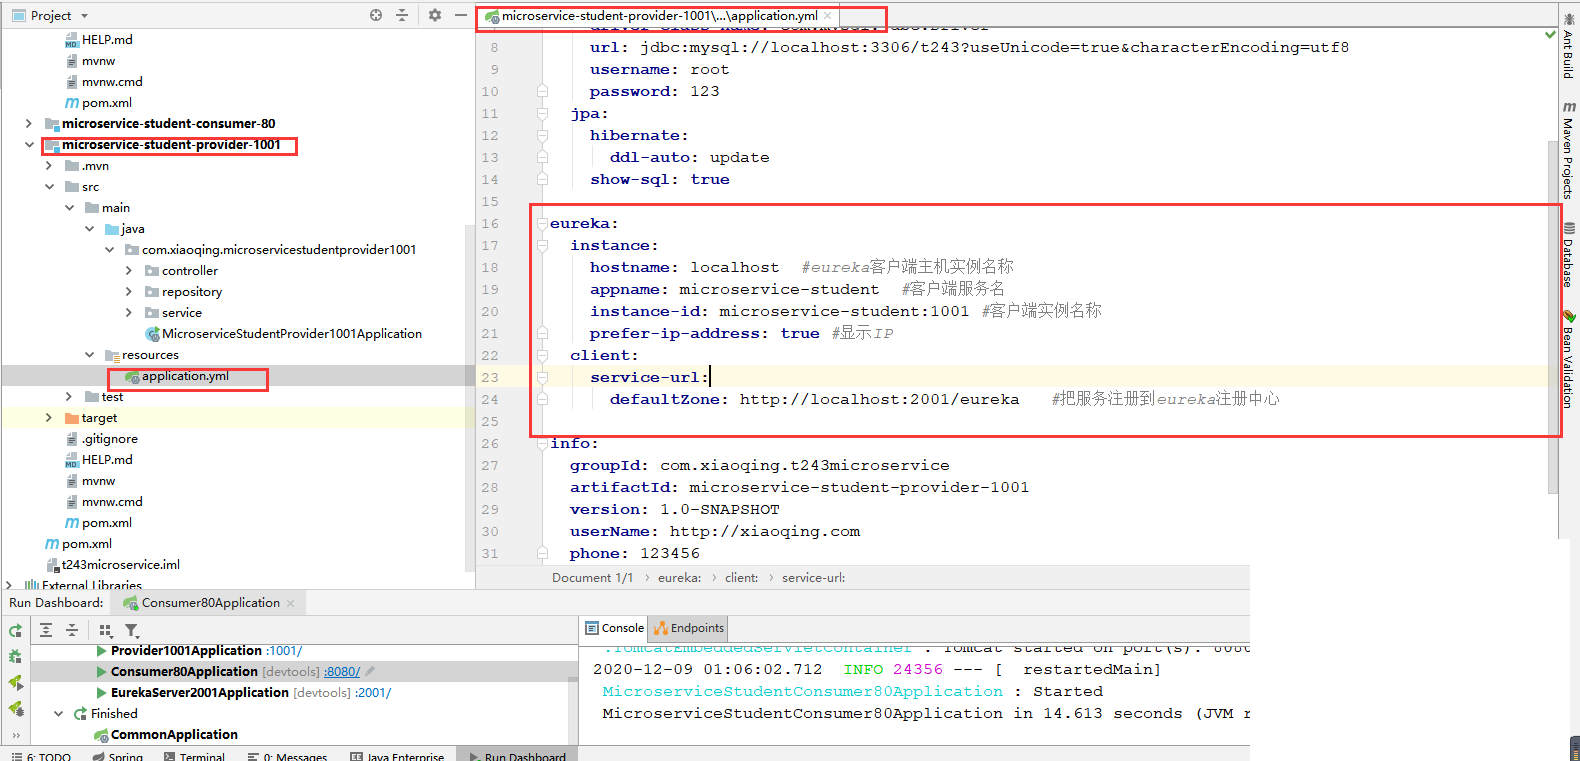Open the :1001/ link for Provider1001Application
This screenshot has height=761, width=1580.
pyautogui.click(x=285, y=651)
